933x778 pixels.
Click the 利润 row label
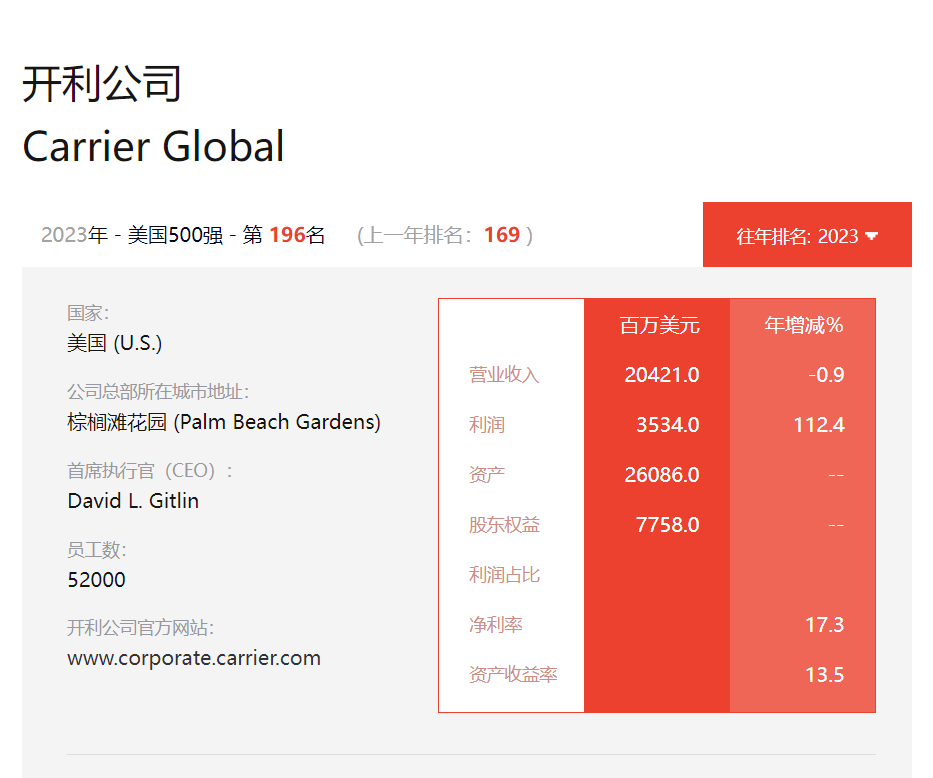pos(487,425)
